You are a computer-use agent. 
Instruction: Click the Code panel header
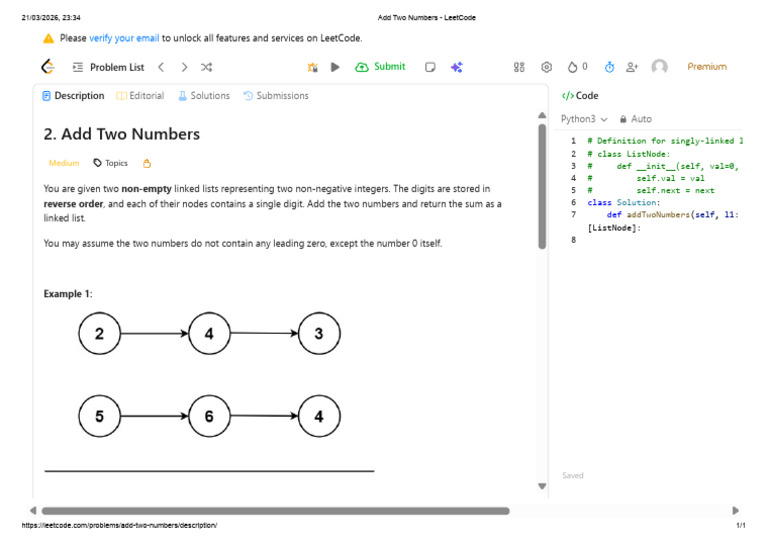[x=580, y=95]
